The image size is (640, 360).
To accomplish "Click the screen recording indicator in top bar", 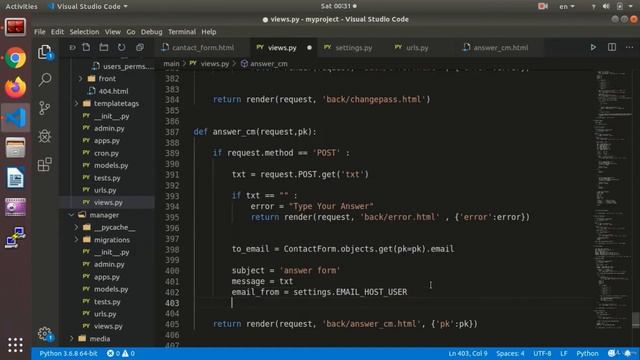I will [542, 7].
